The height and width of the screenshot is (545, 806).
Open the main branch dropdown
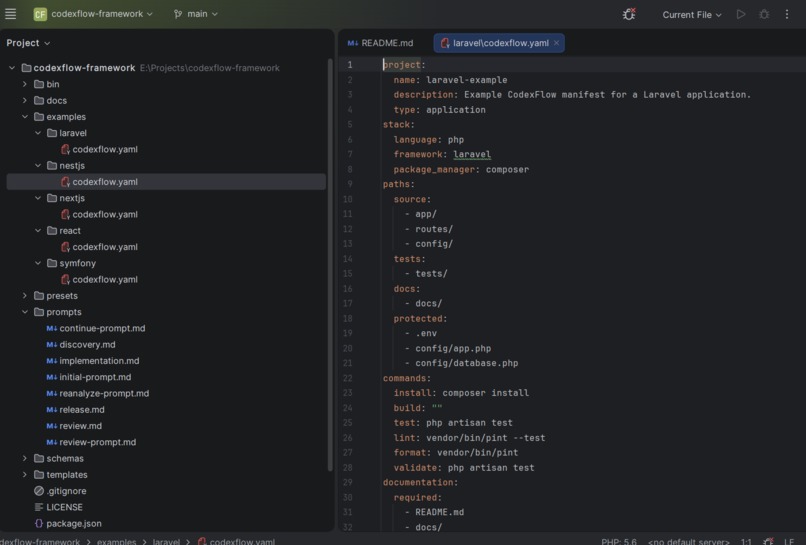click(x=202, y=14)
